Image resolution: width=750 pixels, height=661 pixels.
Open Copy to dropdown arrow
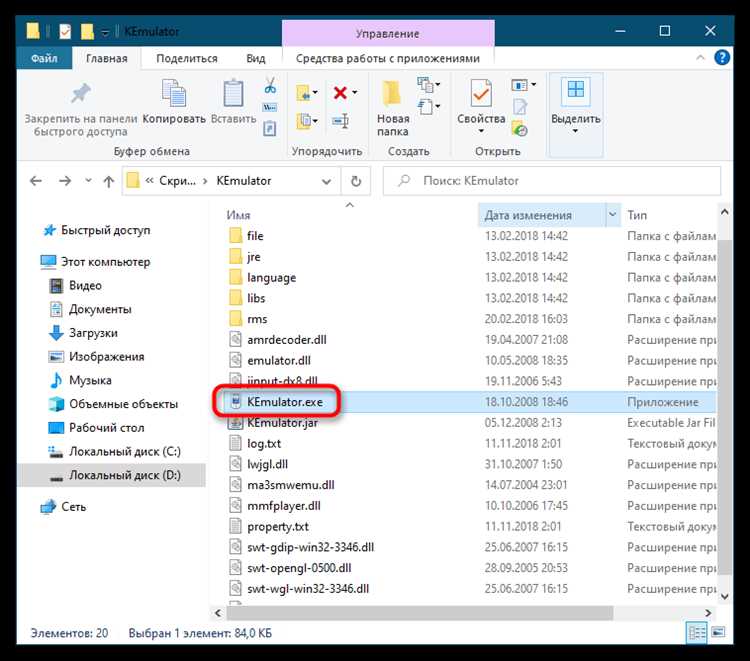tap(315, 121)
